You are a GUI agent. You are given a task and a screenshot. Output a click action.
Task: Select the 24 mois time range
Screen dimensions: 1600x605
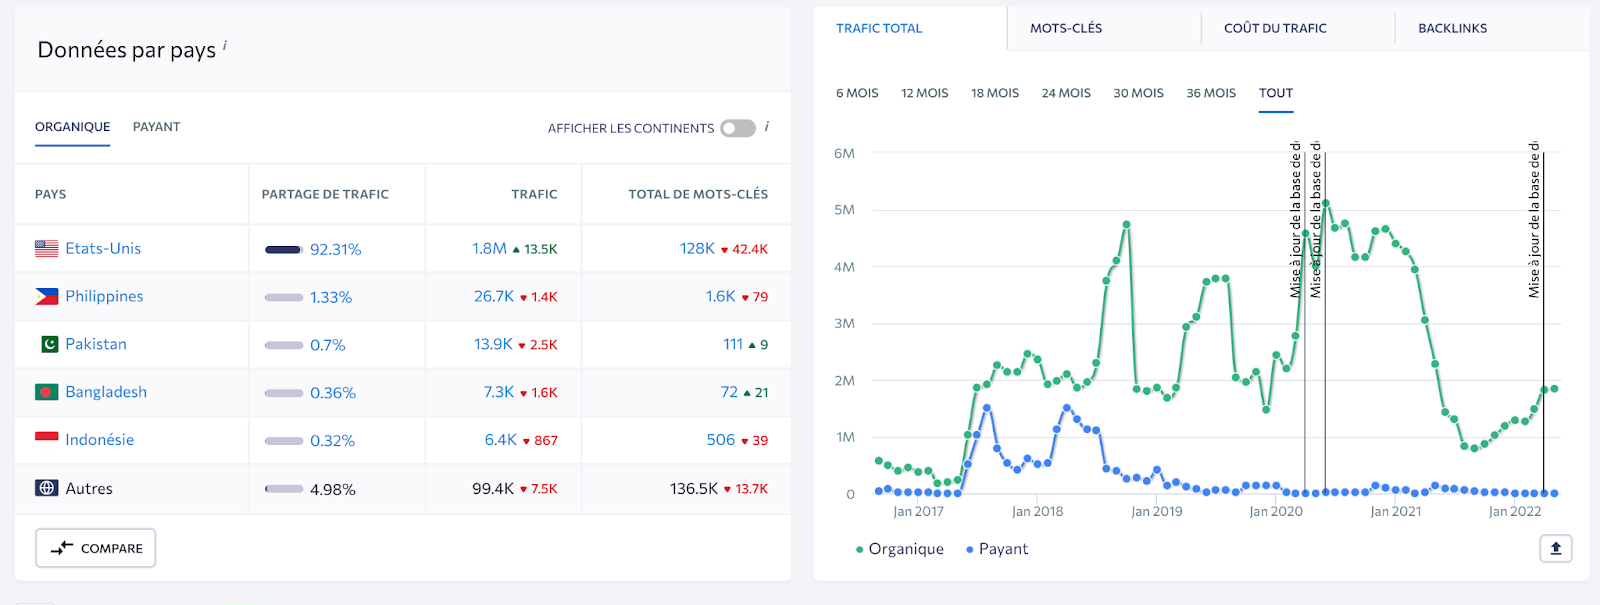click(1066, 93)
